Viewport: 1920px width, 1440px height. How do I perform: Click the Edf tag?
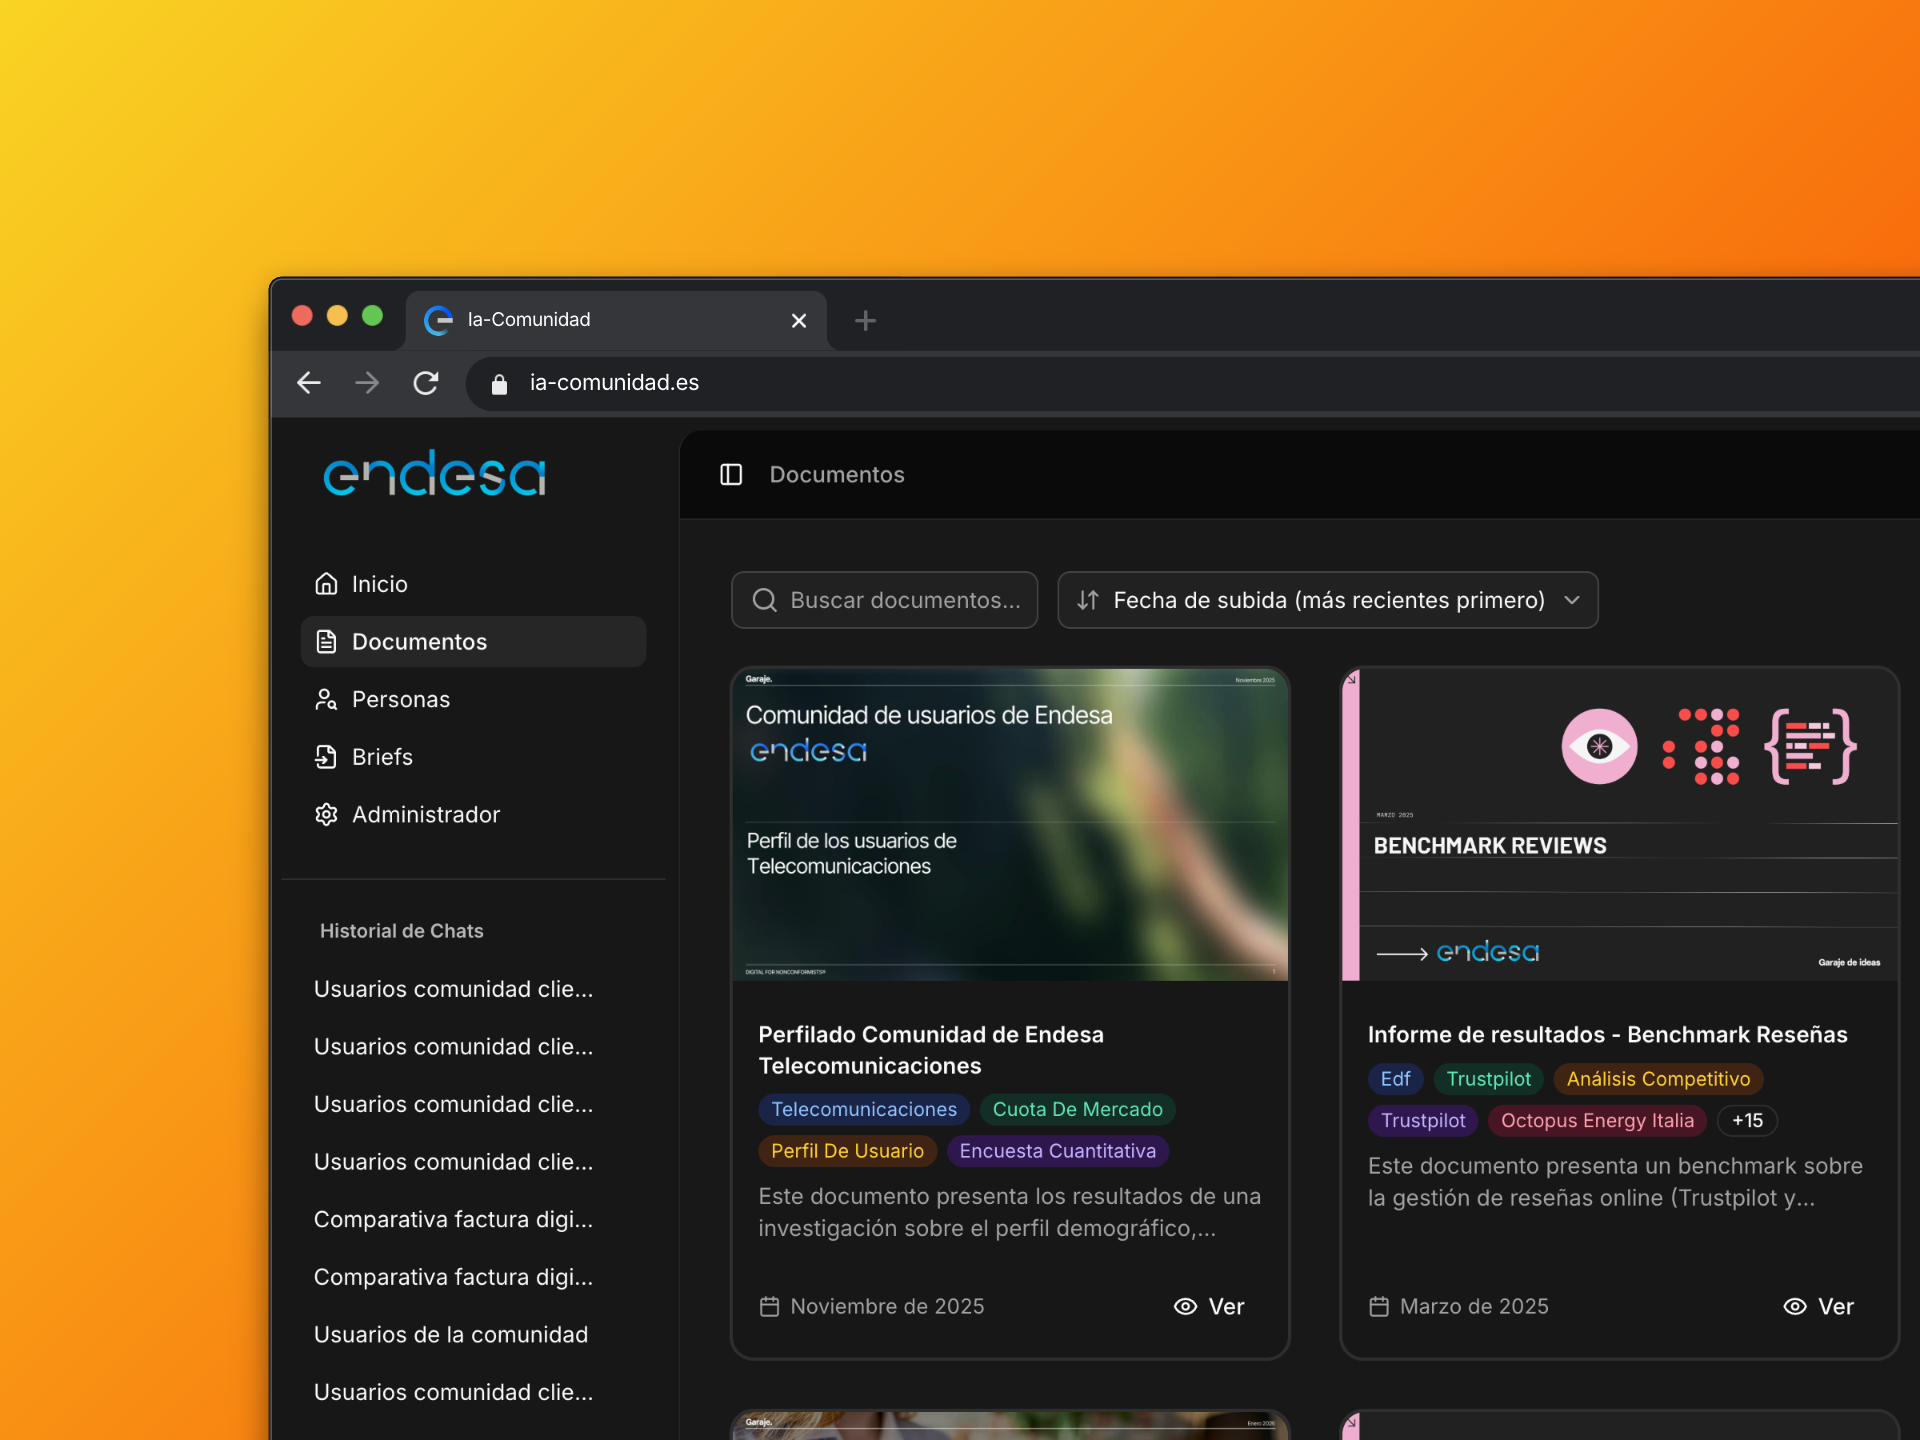click(1395, 1079)
